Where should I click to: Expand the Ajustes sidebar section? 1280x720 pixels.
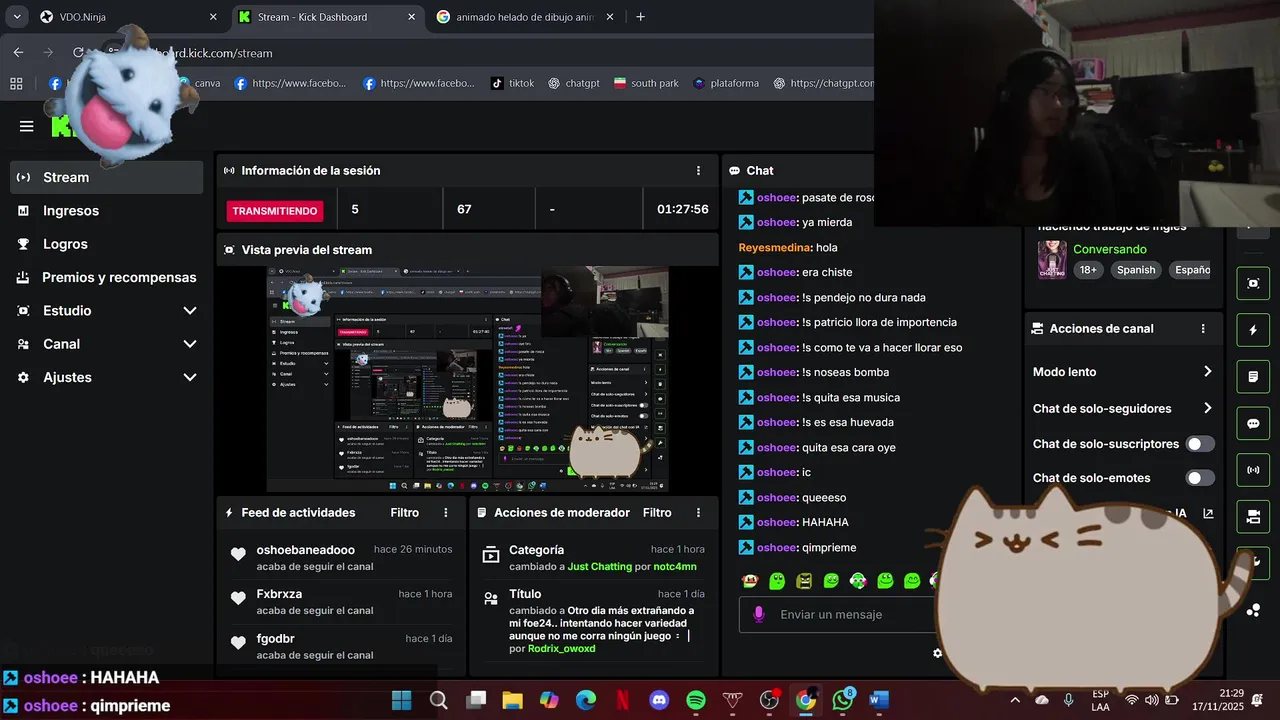click(x=190, y=377)
